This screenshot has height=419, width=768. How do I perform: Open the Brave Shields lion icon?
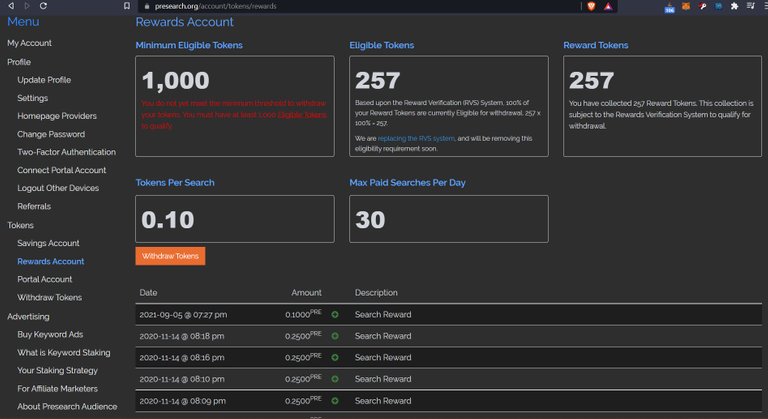pos(591,6)
